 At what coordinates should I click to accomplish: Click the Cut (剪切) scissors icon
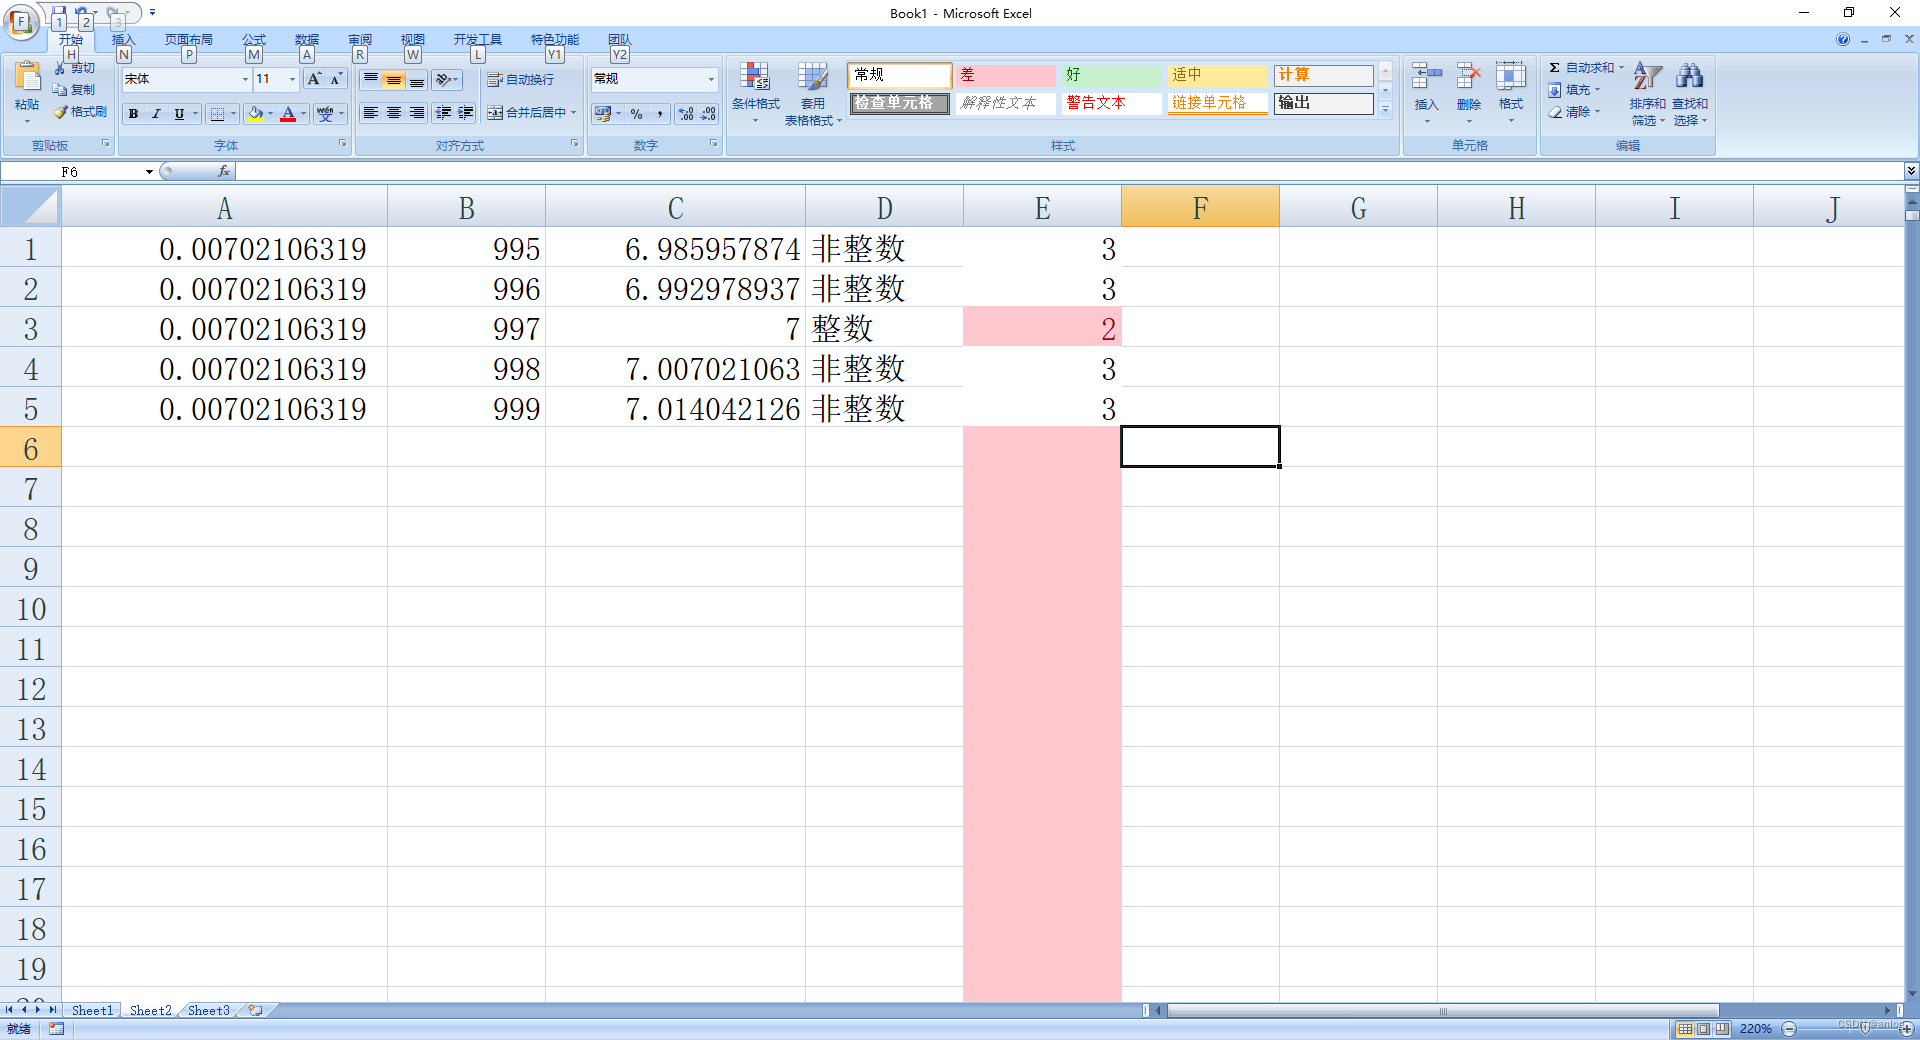60,68
